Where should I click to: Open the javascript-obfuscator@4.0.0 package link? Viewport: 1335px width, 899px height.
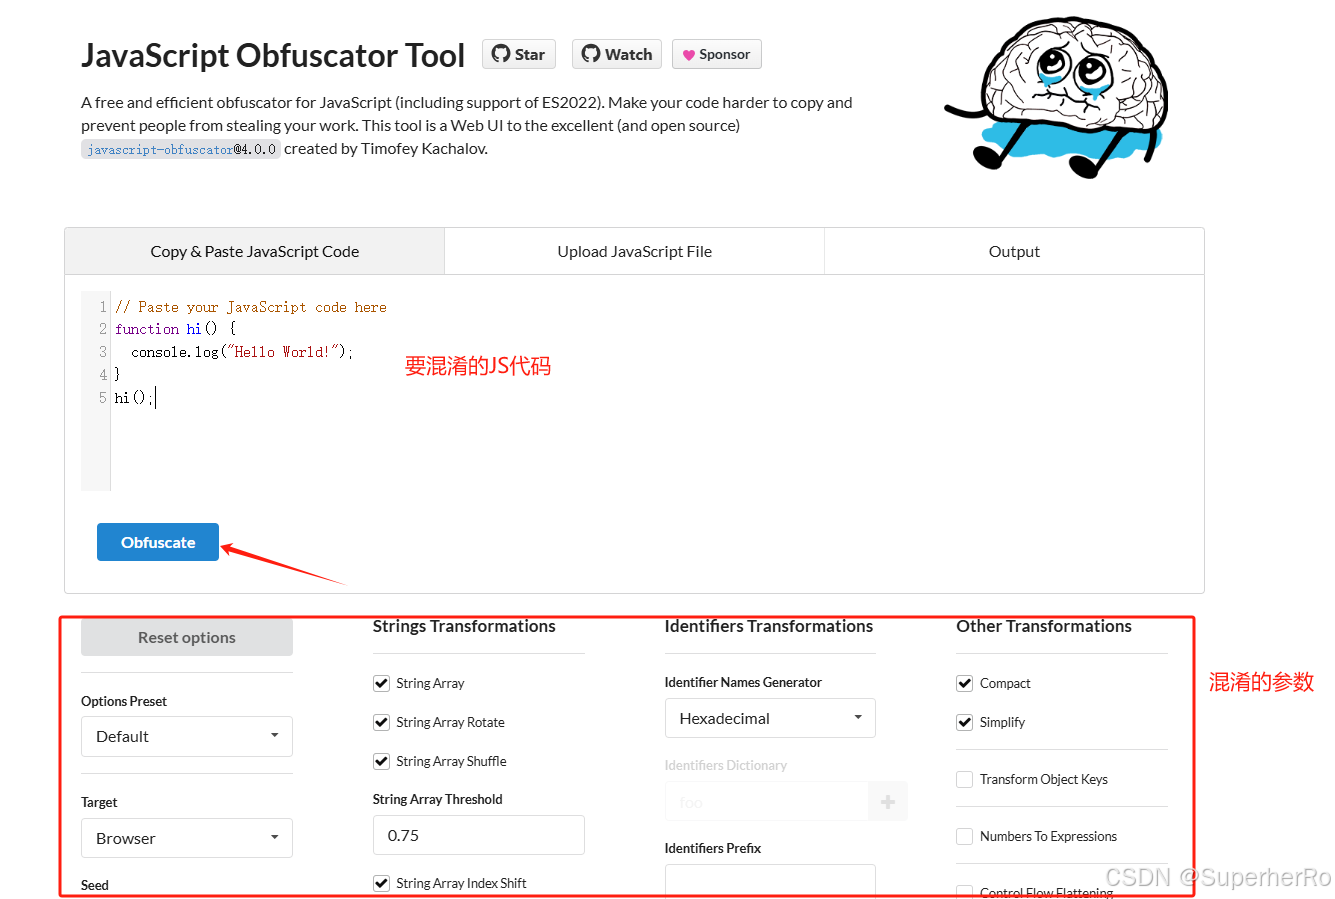pyautogui.click(x=180, y=149)
